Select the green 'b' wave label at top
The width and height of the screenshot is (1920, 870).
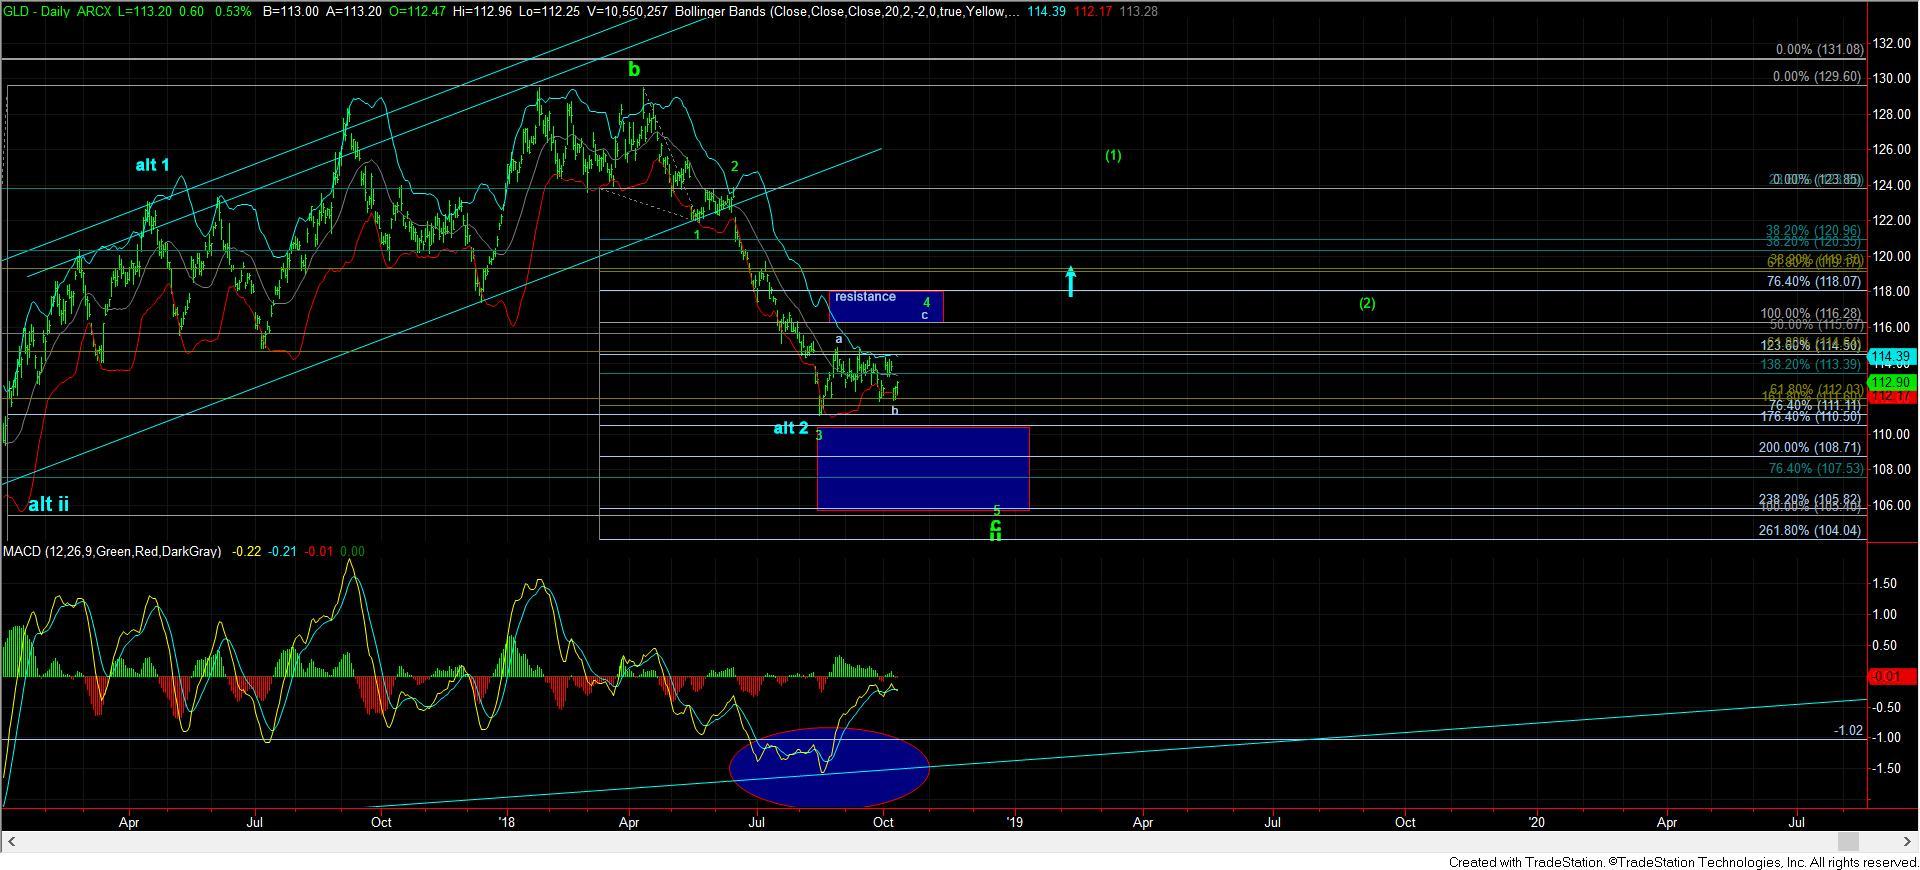pos(634,69)
